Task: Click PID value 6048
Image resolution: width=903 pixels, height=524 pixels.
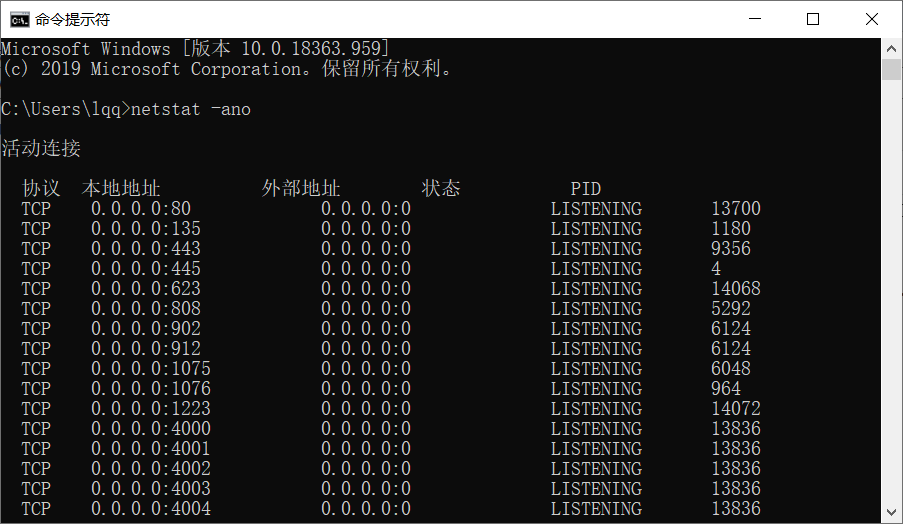Action: click(x=731, y=369)
